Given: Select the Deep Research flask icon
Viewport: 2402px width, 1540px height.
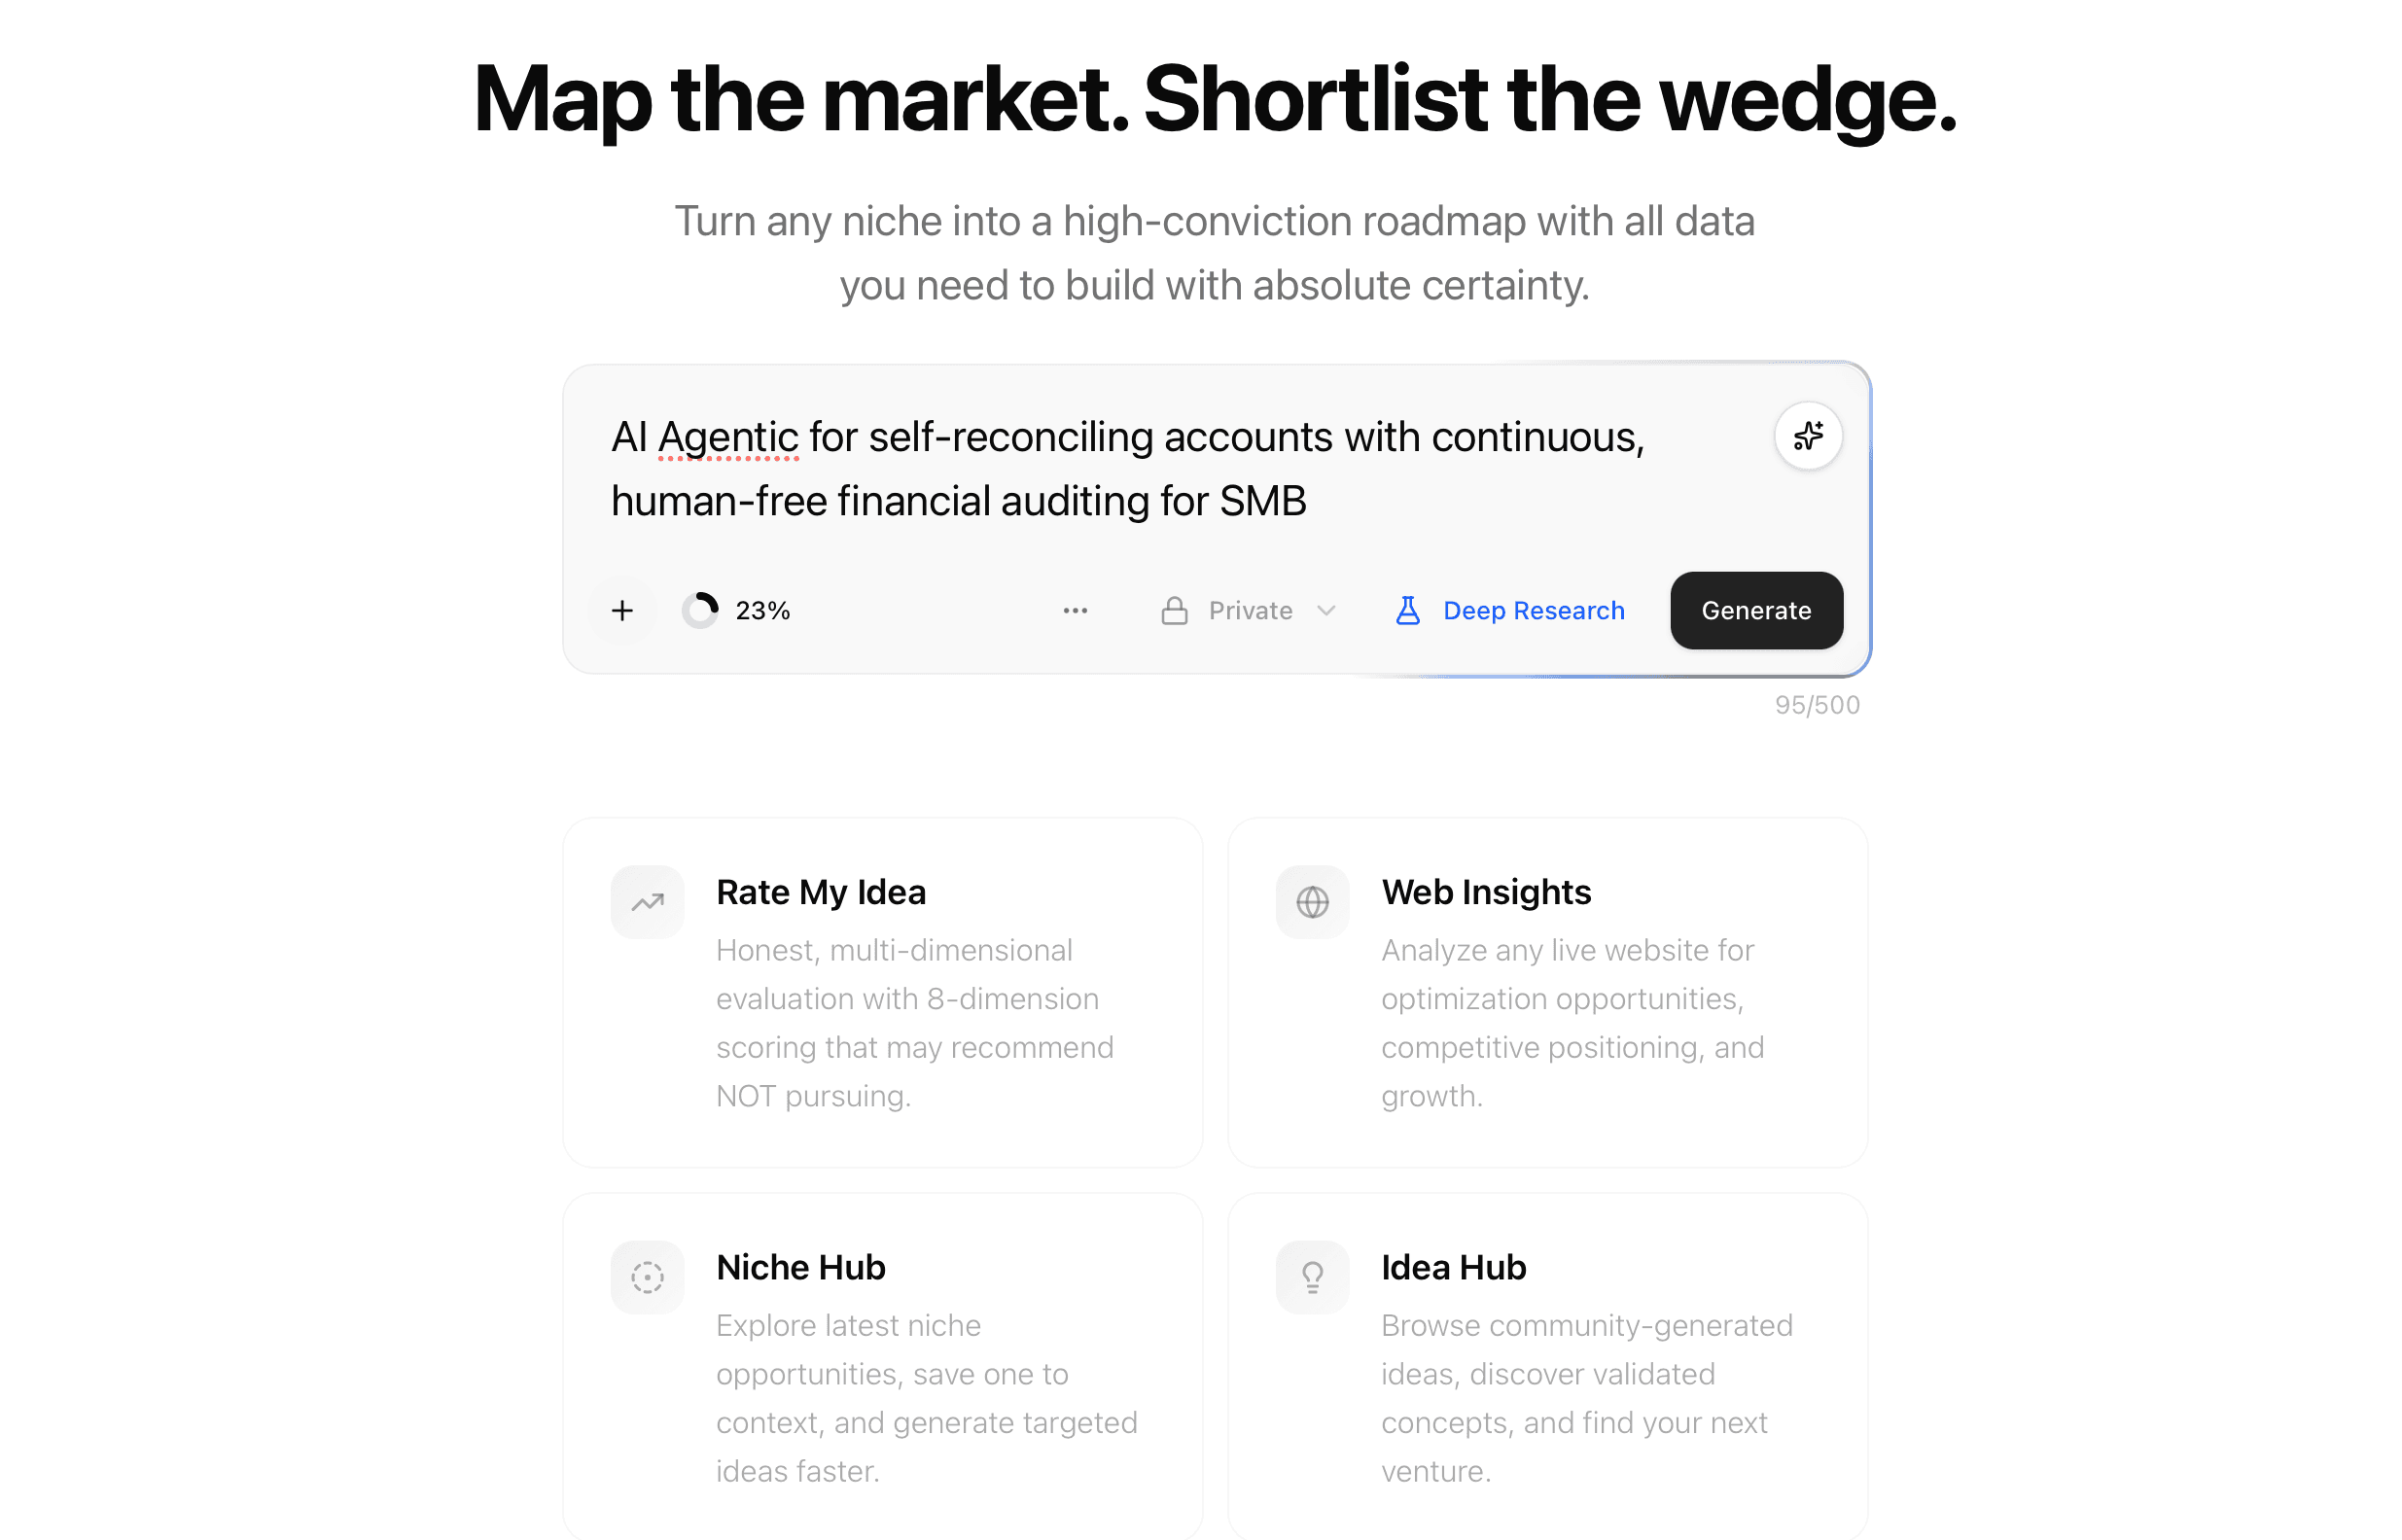Looking at the screenshot, I should pyautogui.click(x=1407, y=610).
